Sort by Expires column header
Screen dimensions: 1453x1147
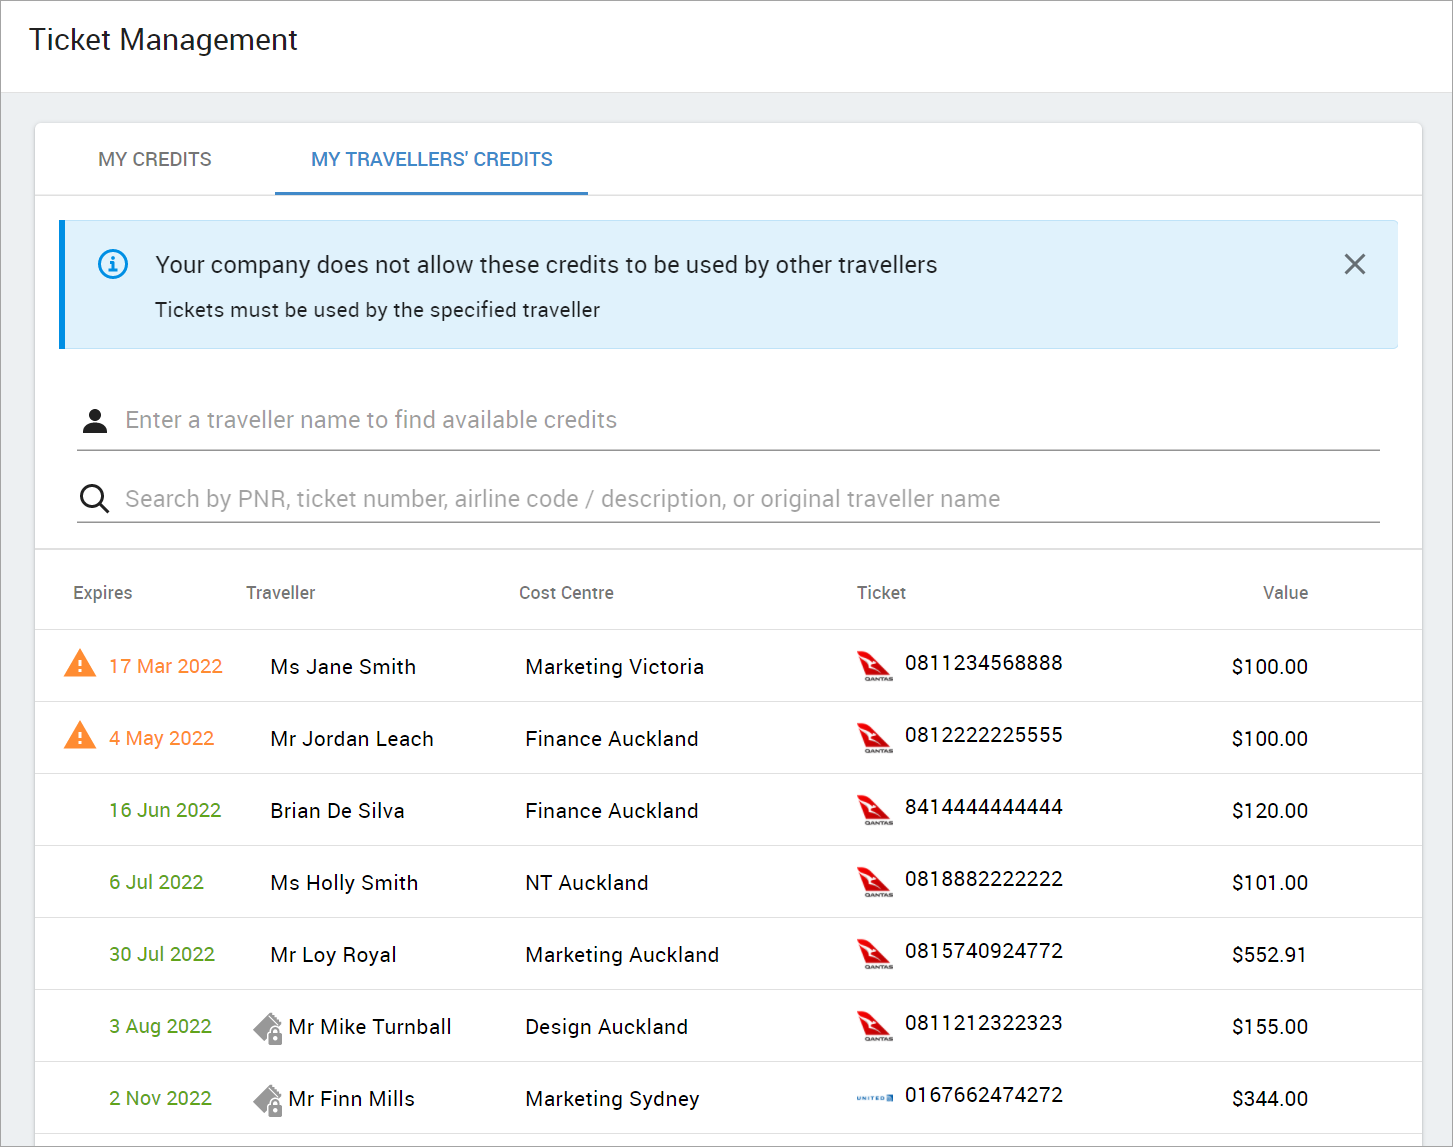point(103,593)
